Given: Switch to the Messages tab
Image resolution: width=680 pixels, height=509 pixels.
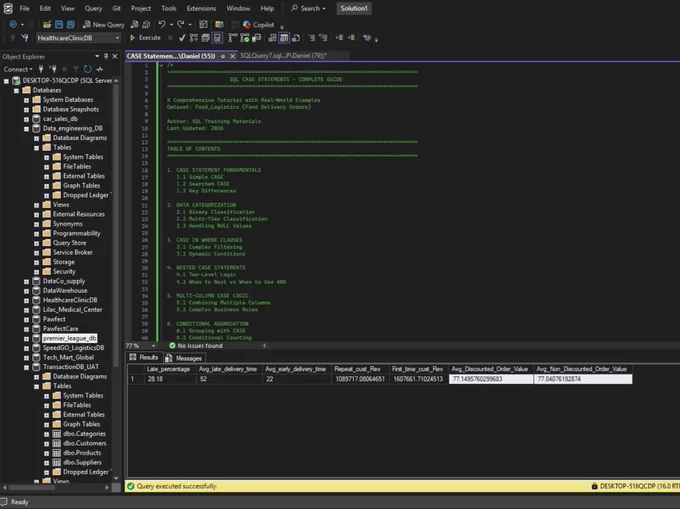Looking at the screenshot, I should 184,358.
